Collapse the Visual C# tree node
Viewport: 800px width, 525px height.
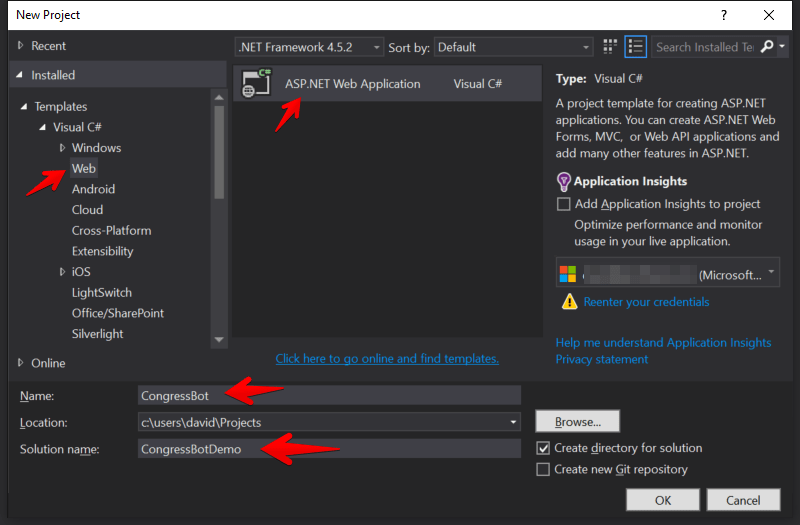(x=42, y=127)
